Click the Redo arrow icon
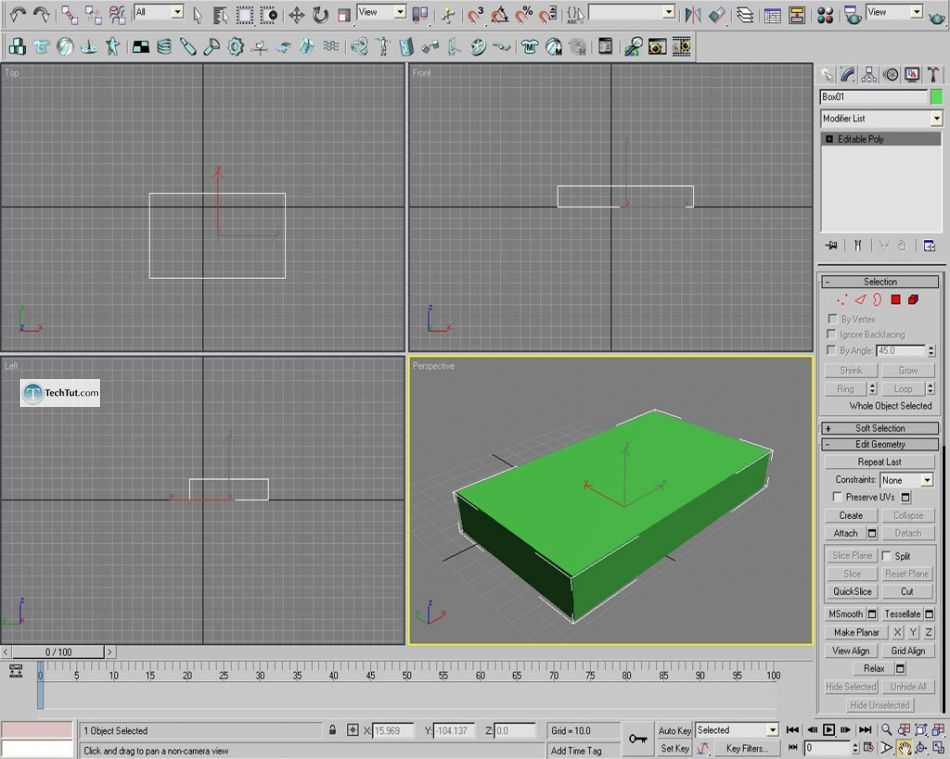Screen dimensions: 950x759 (41, 15)
